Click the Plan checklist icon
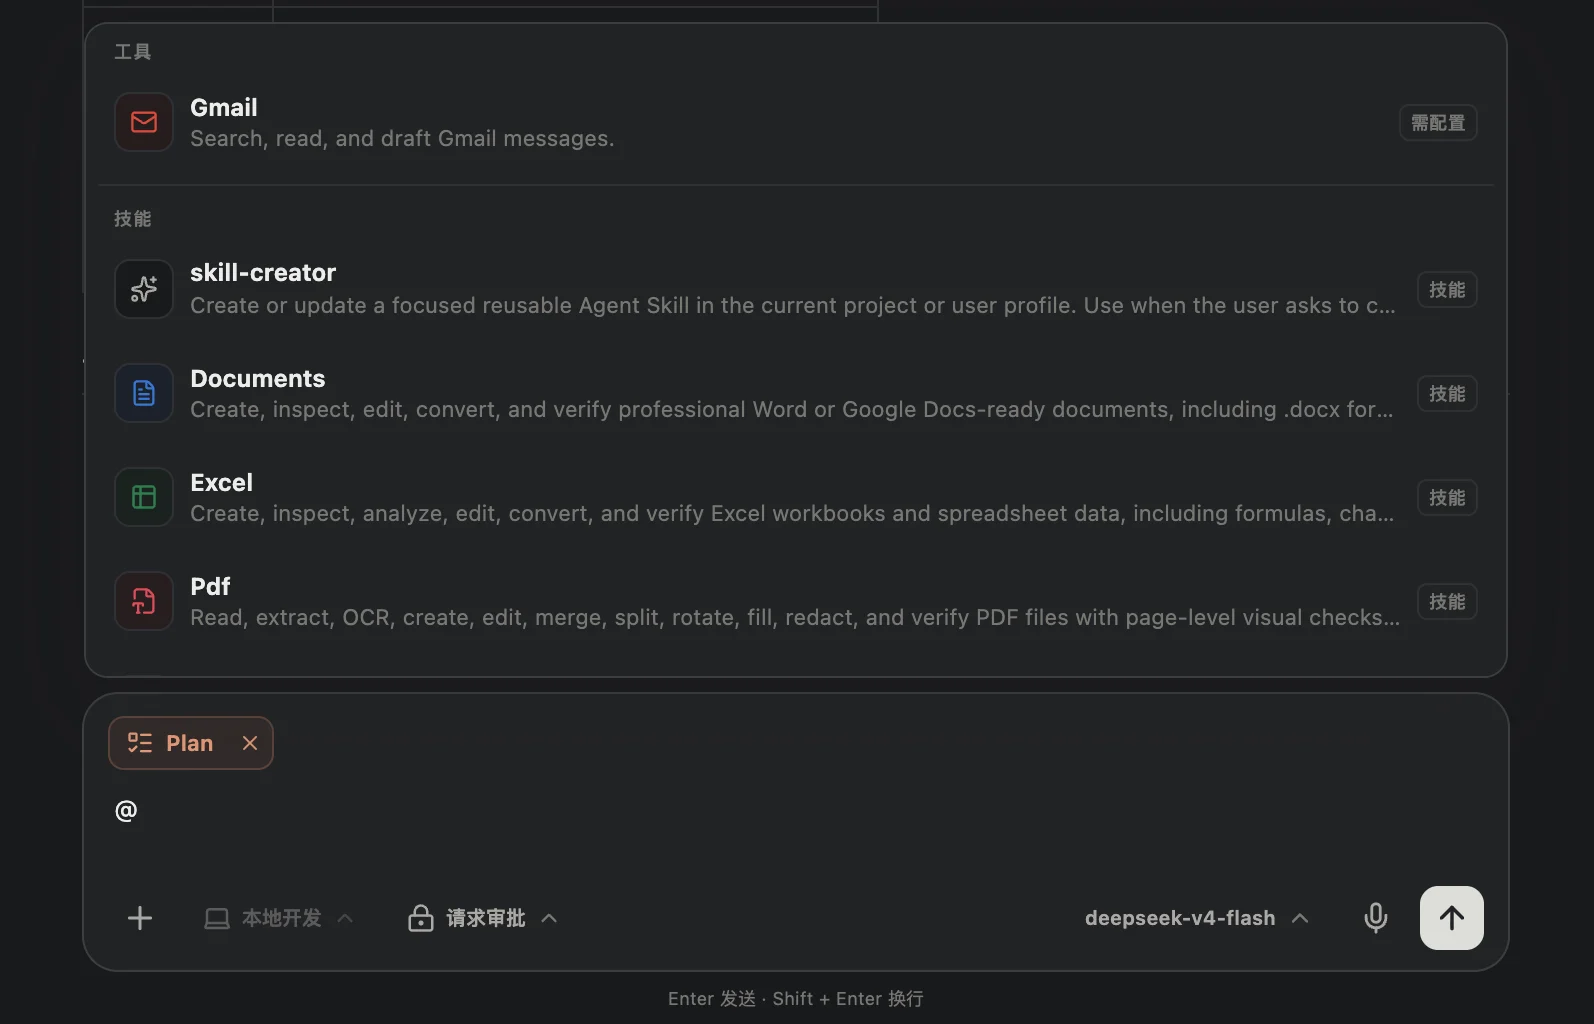Screen dimensions: 1594x1024 tap(140, 743)
